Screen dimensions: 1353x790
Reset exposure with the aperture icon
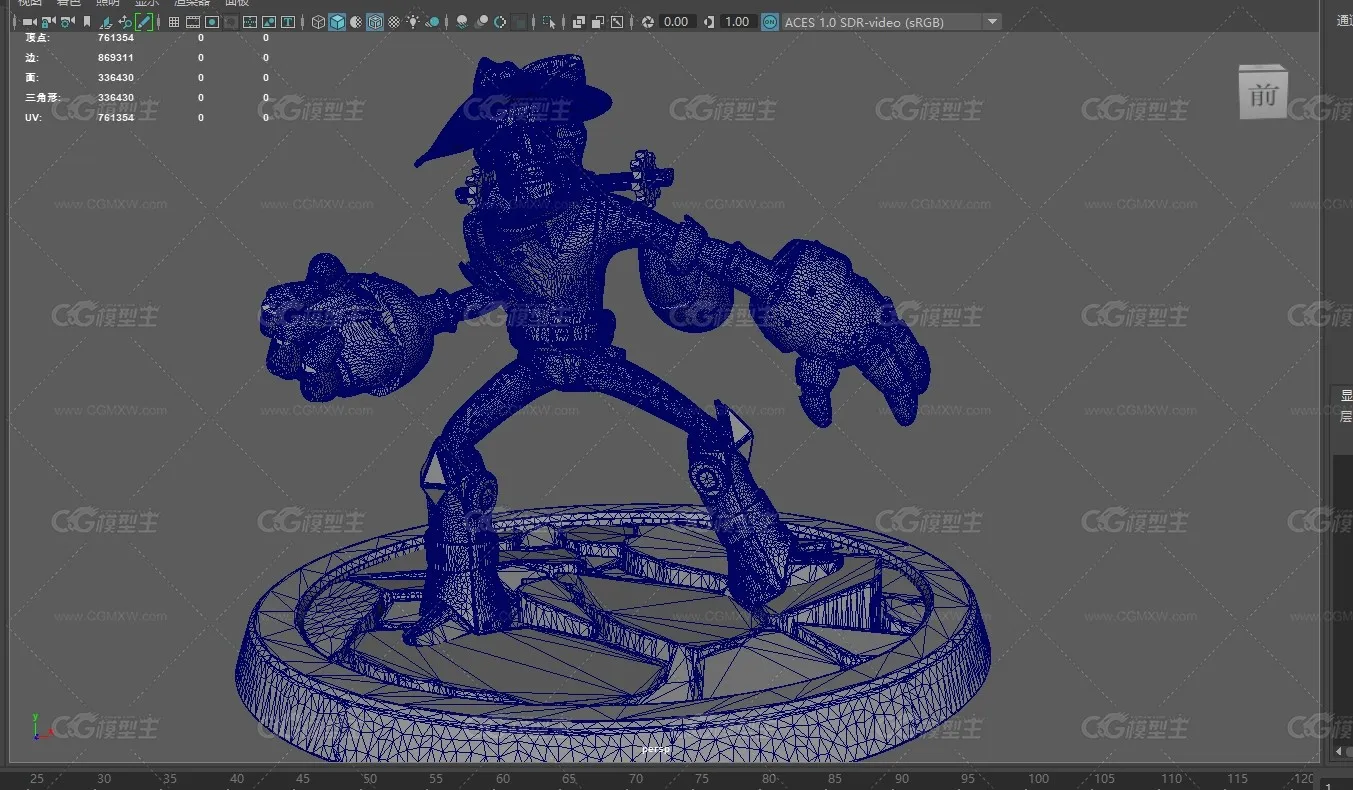pos(647,22)
